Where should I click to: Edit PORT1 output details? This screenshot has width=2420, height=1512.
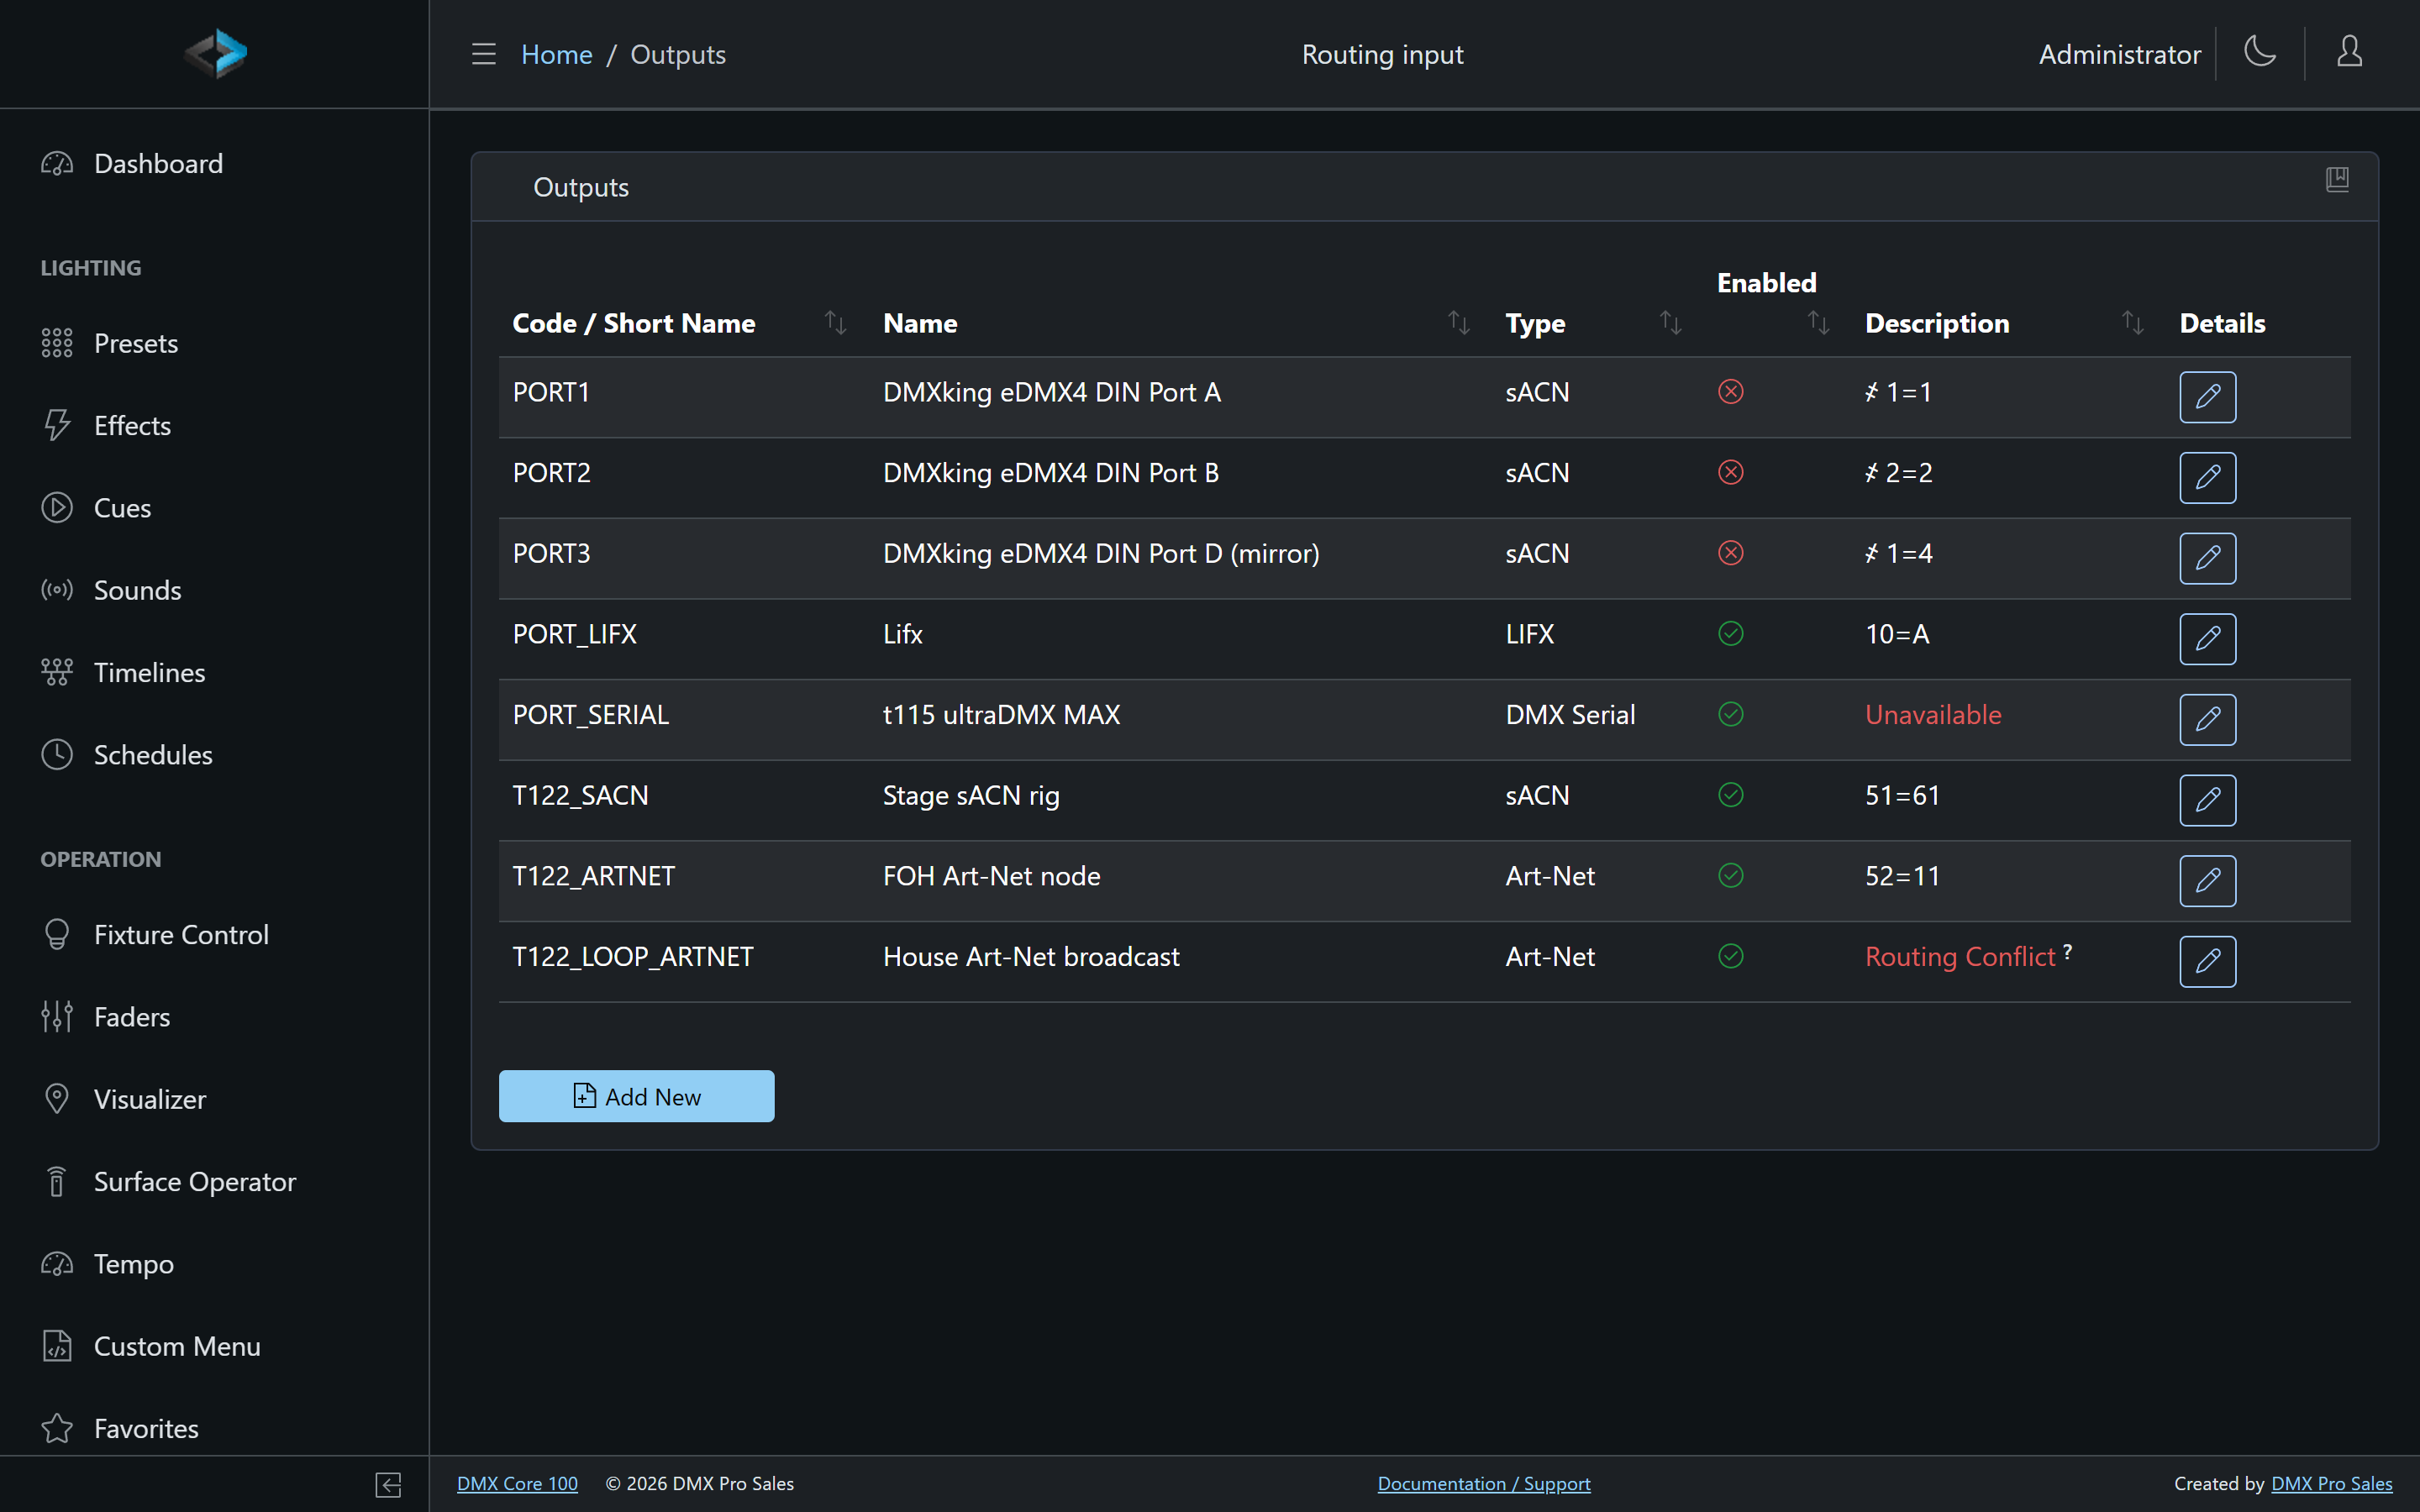(x=2207, y=397)
